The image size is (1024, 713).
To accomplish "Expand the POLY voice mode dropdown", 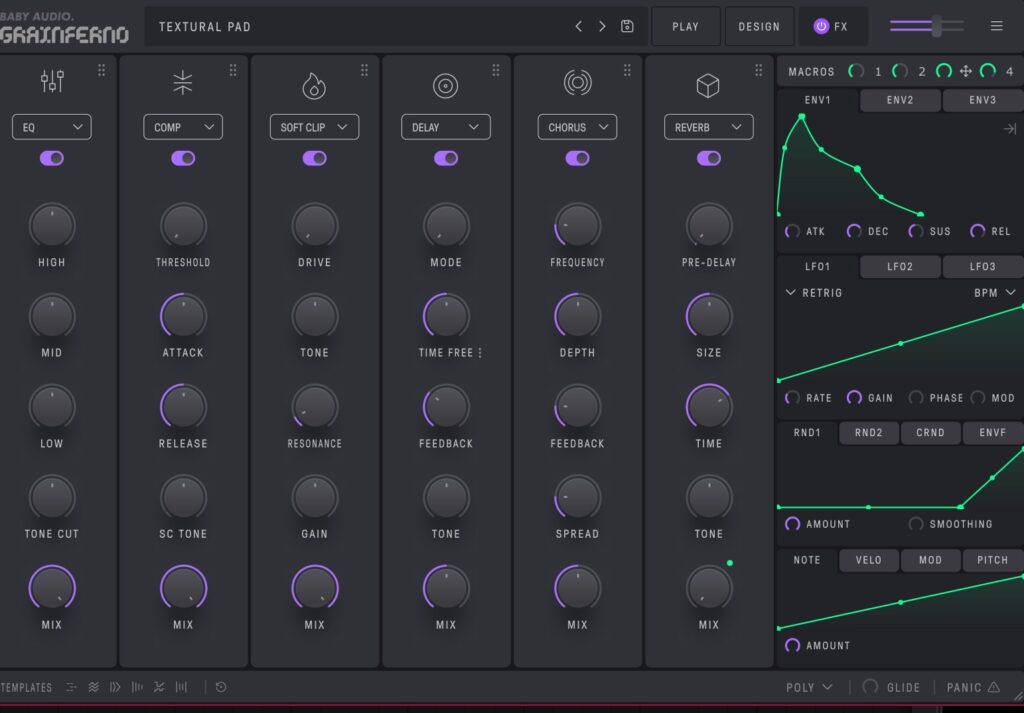I will tap(809, 687).
